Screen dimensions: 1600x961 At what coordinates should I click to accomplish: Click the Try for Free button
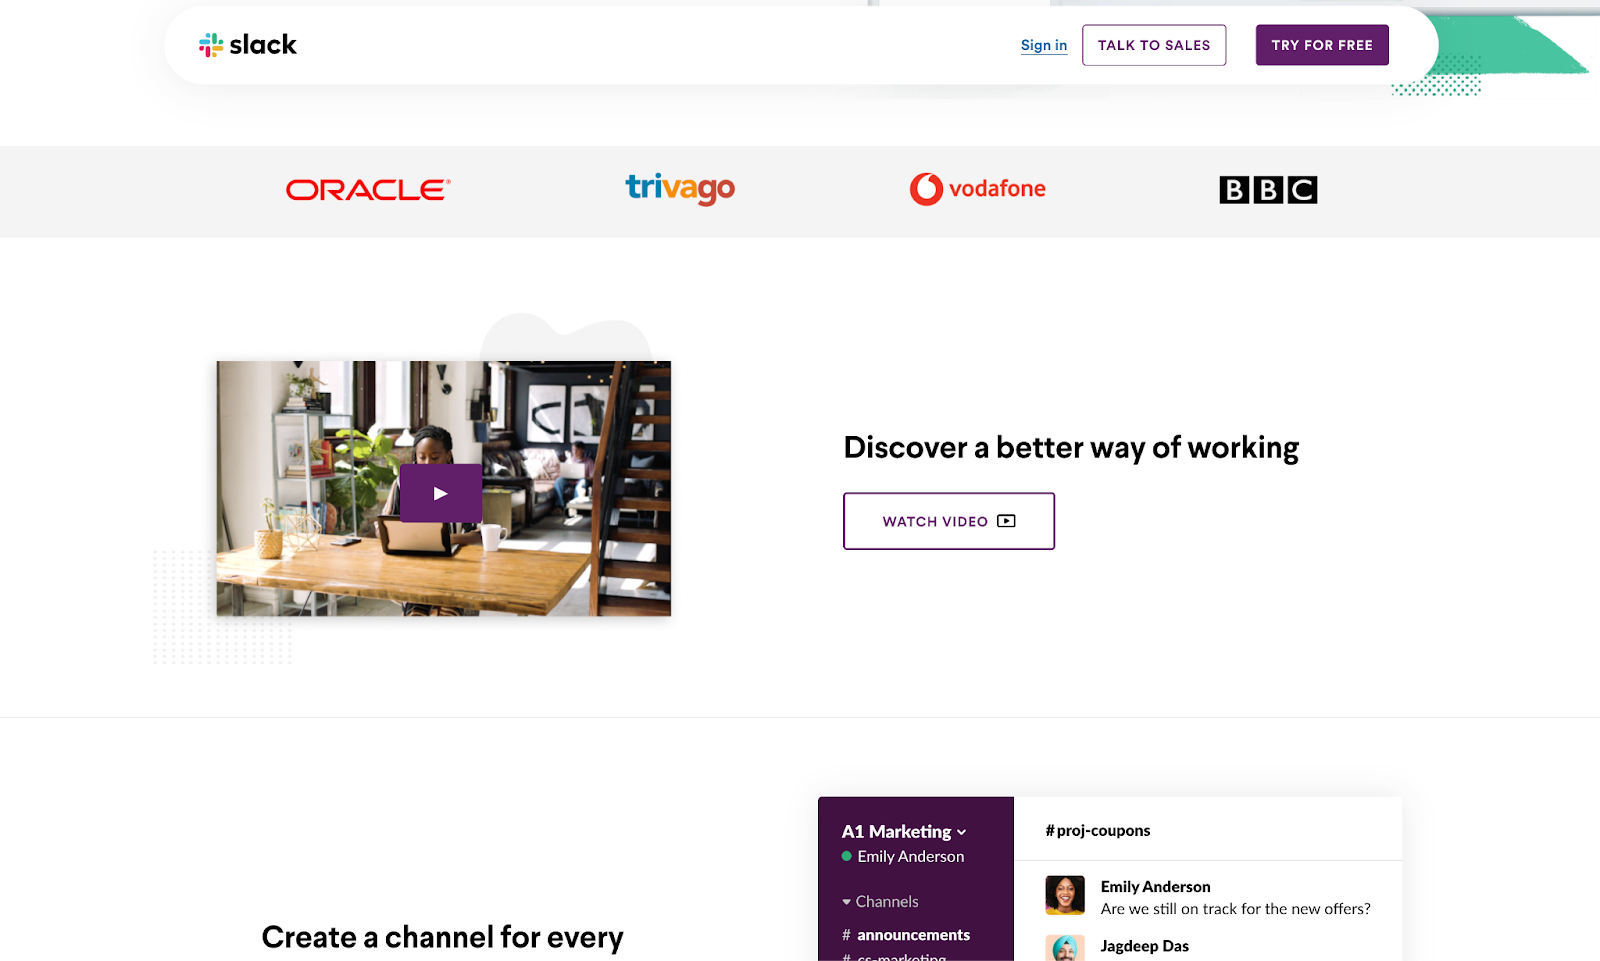pyautogui.click(x=1322, y=45)
